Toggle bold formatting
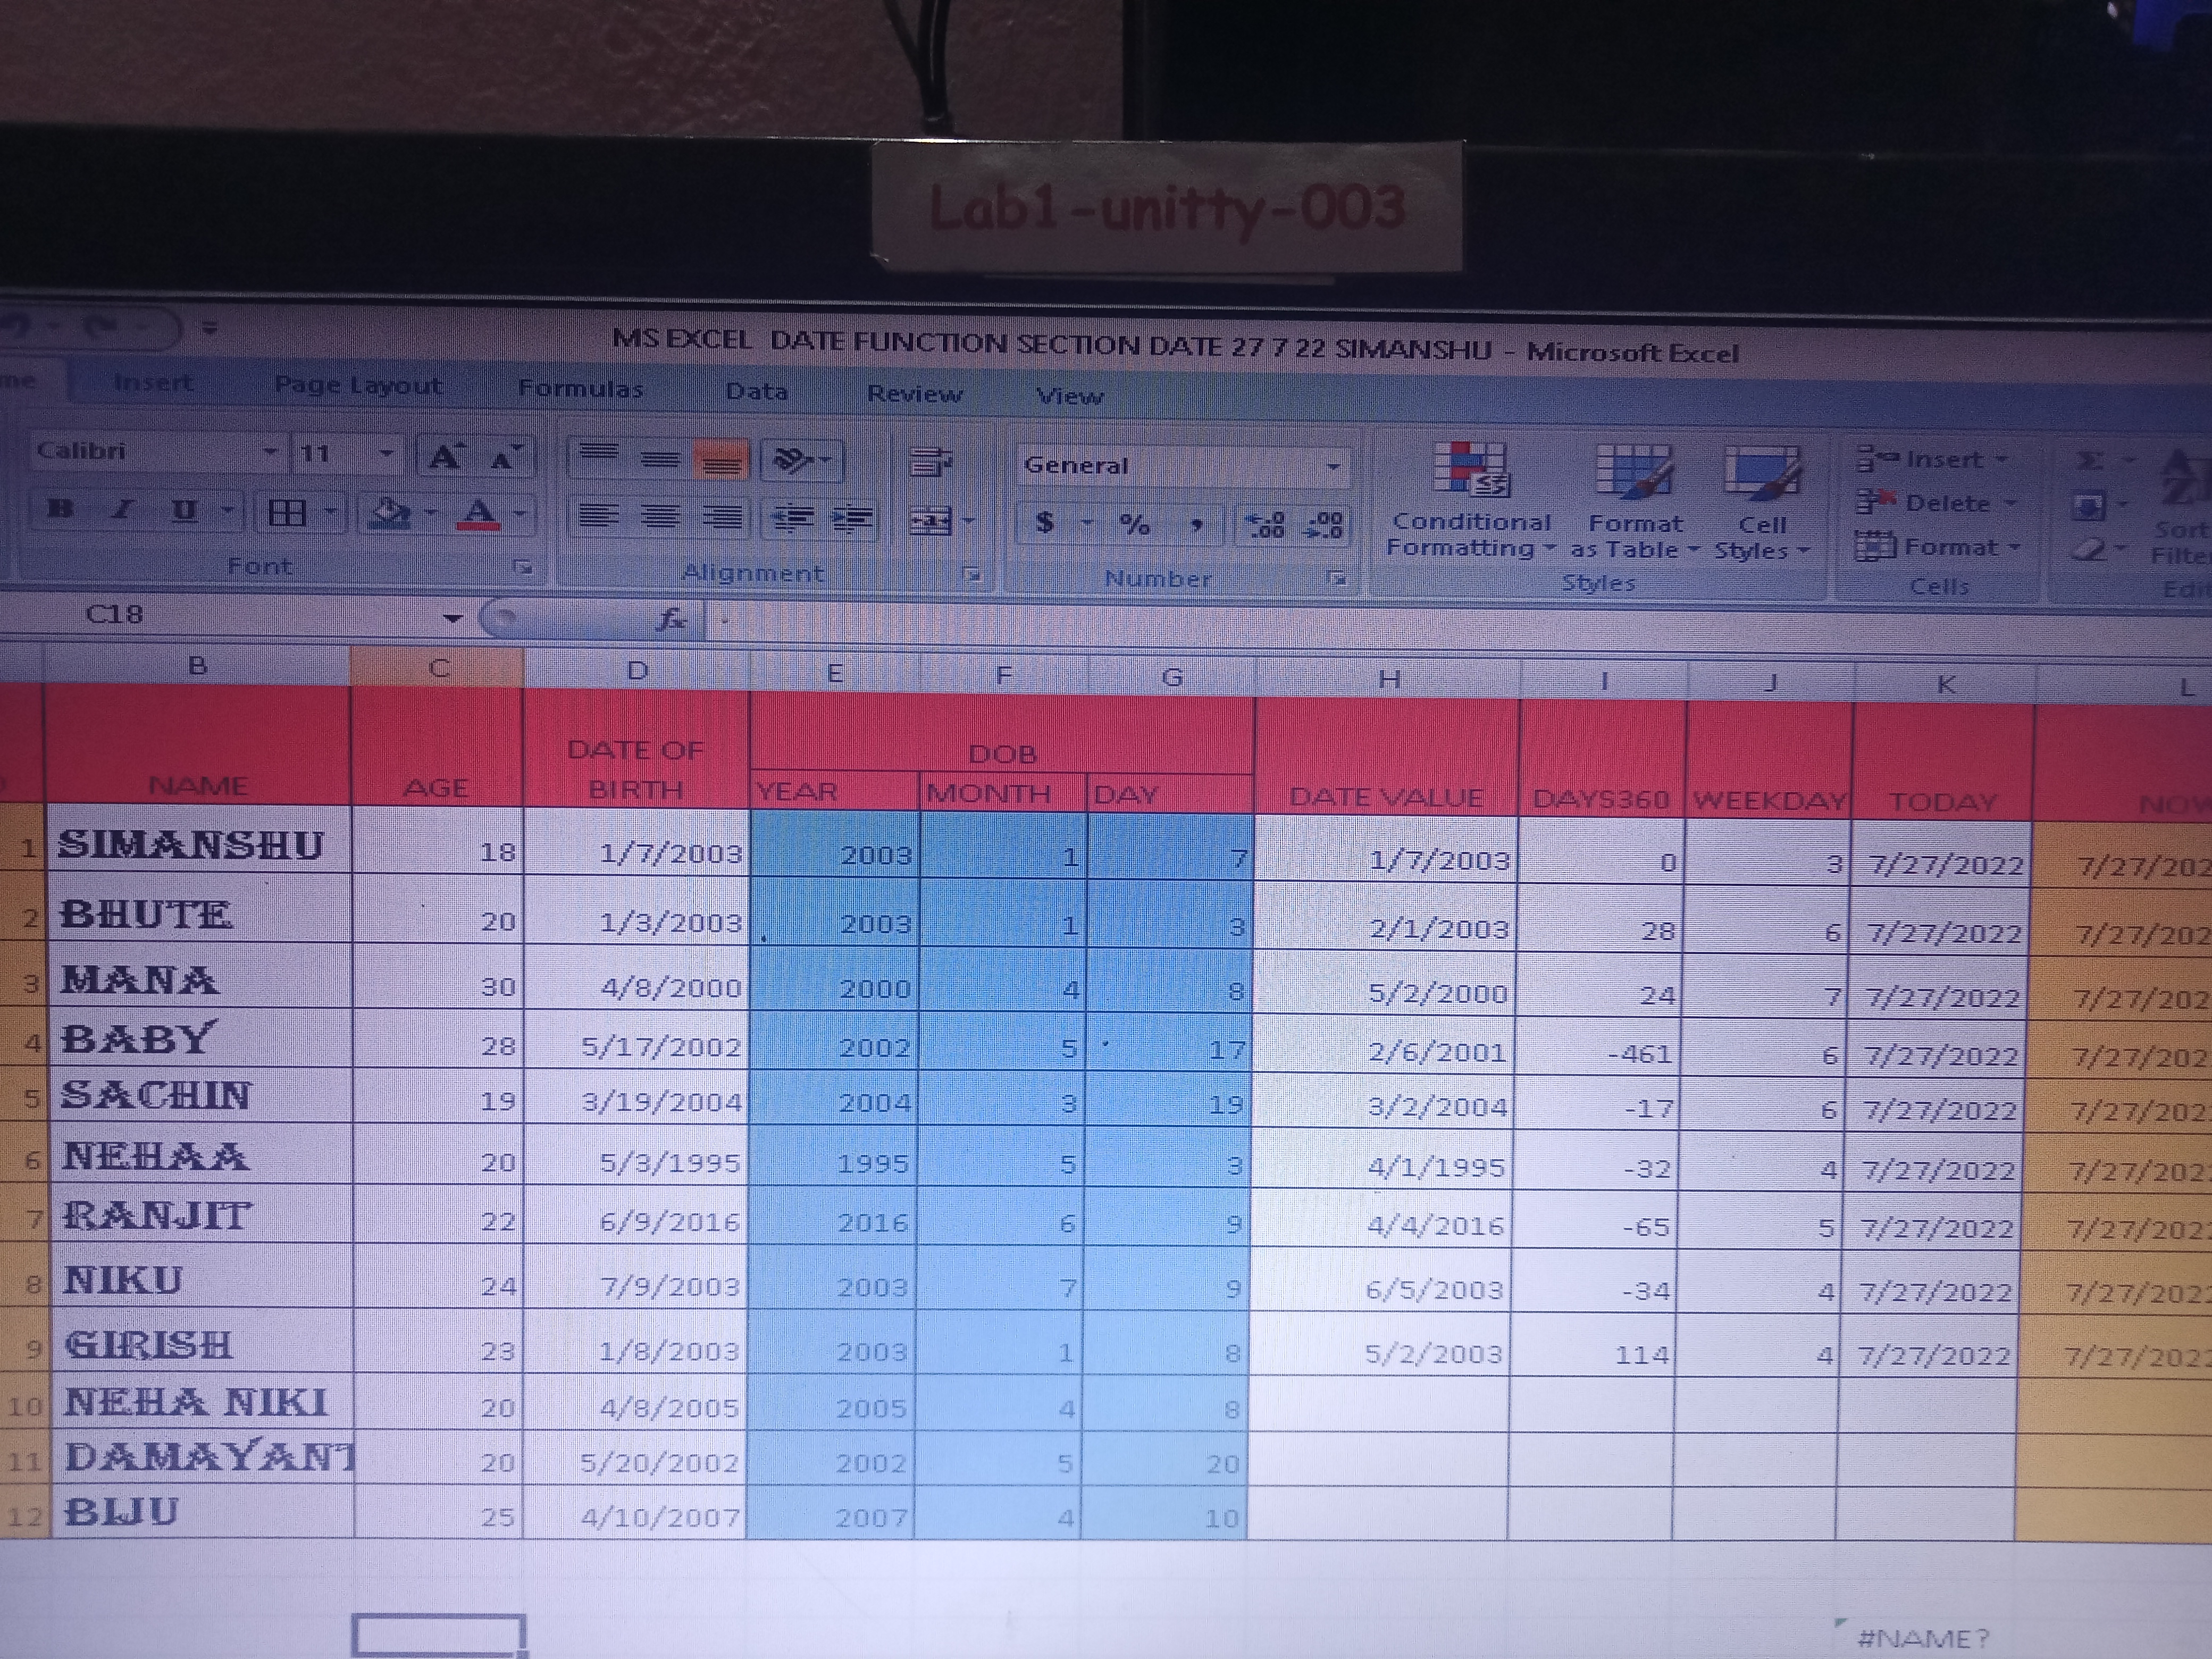 60,509
